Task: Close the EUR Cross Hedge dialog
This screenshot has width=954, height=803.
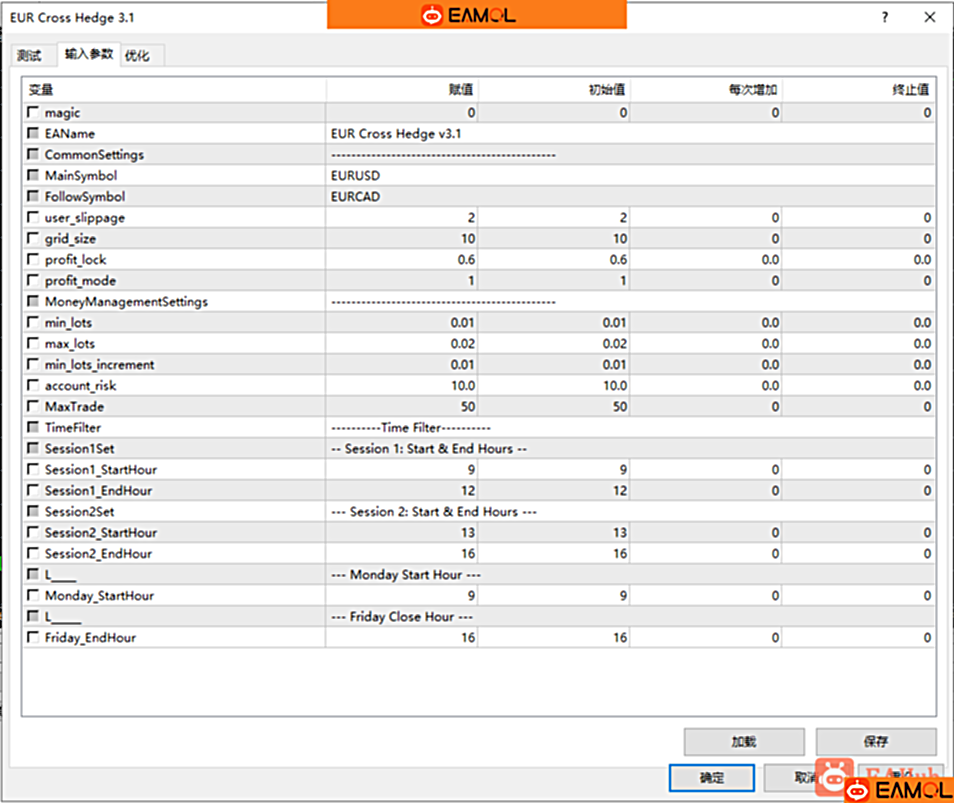Action: [929, 17]
